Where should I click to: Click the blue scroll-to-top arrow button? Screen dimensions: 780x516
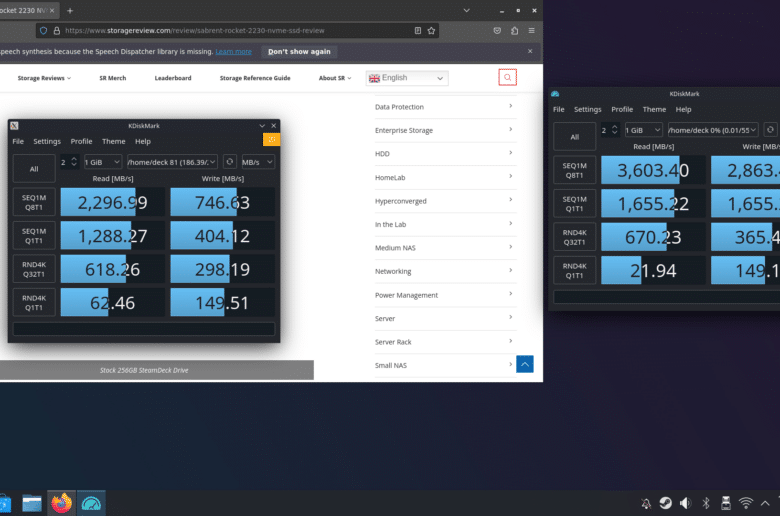coord(525,364)
